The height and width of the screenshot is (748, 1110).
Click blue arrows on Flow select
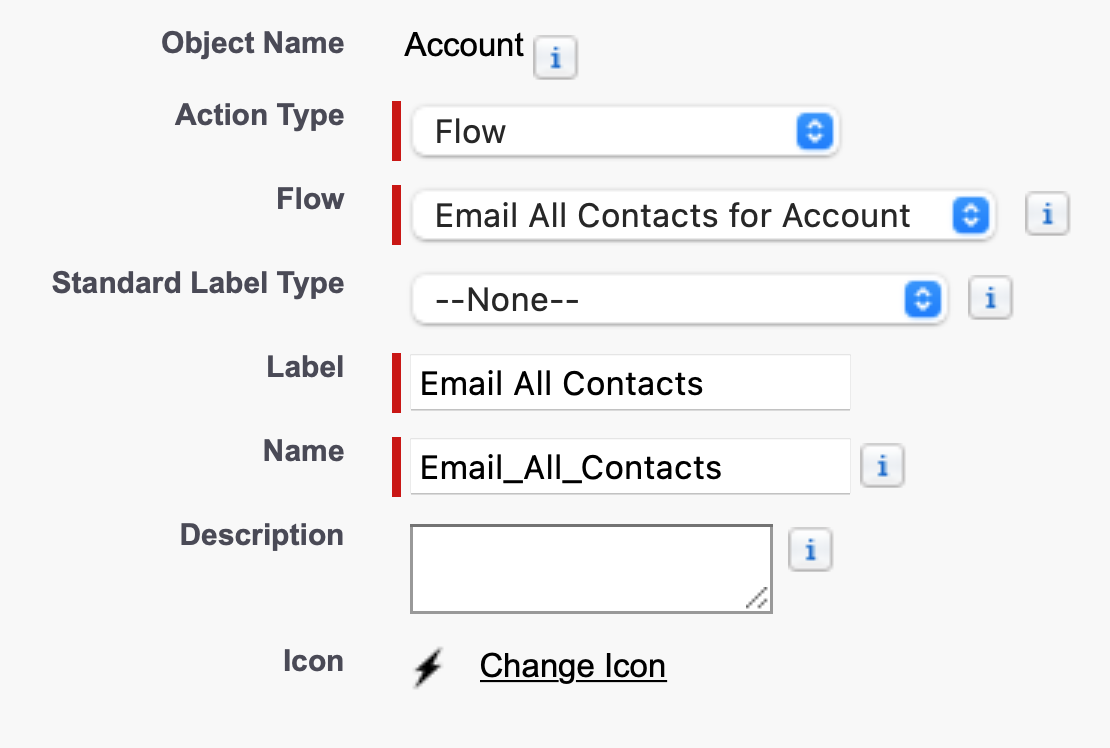click(x=971, y=215)
